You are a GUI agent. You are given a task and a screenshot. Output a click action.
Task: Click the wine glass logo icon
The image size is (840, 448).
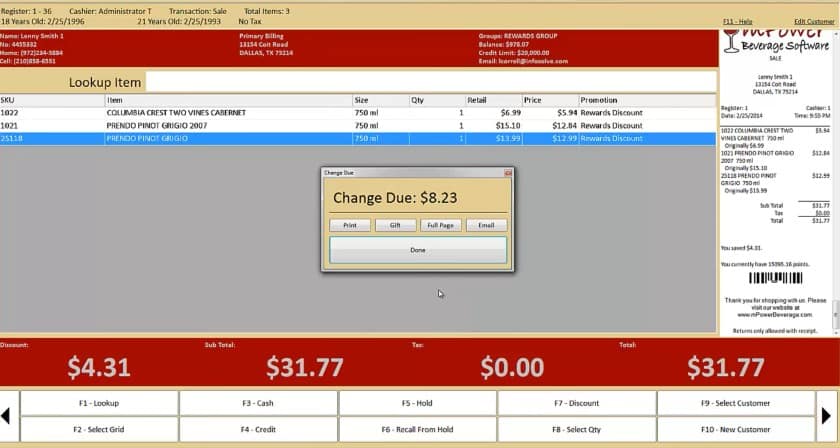[x=731, y=42]
